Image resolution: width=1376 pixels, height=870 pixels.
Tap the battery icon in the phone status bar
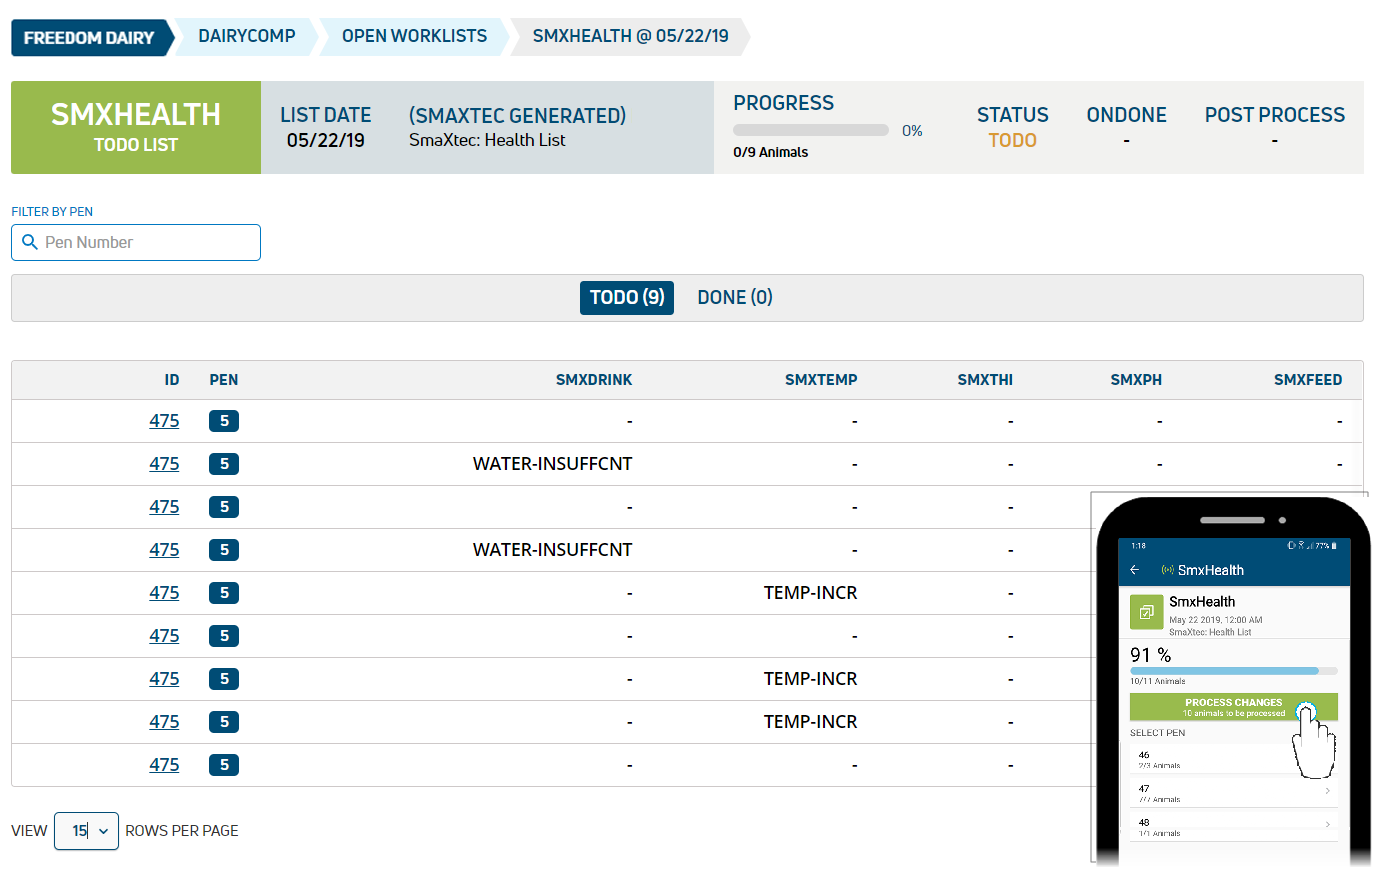coord(1334,545)
